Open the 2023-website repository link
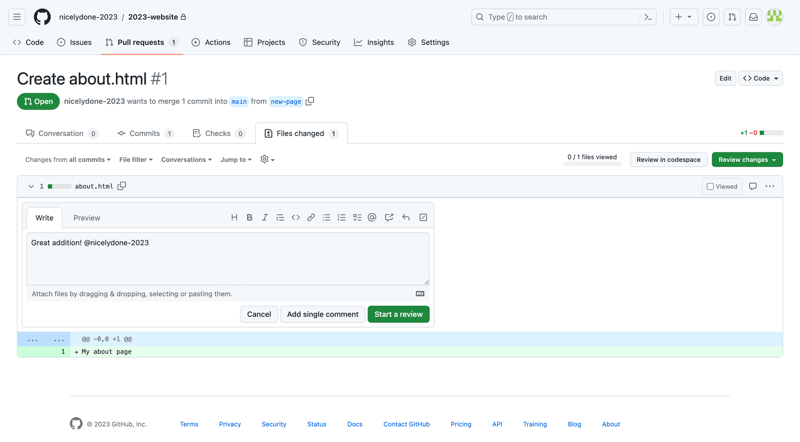 (153, 17)
